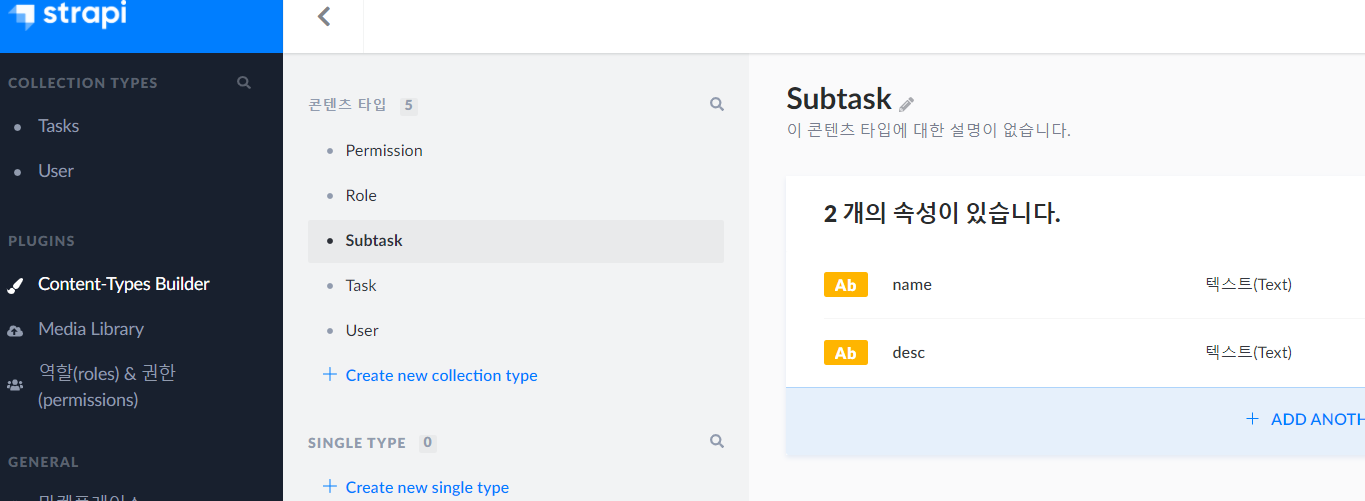This screenshot has width=1365, height=501.
Task: Edit Subtask name with pencil icon
Action: point(906,103)
